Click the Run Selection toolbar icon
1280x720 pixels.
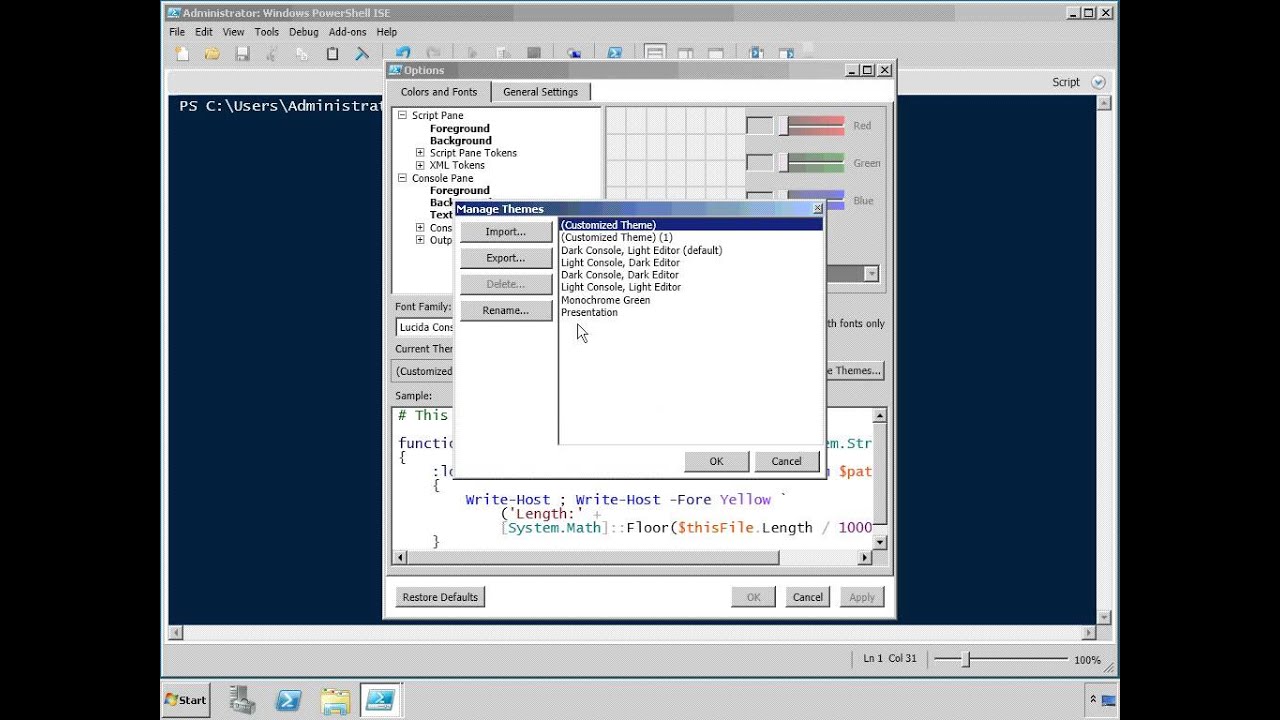[503, 53]
